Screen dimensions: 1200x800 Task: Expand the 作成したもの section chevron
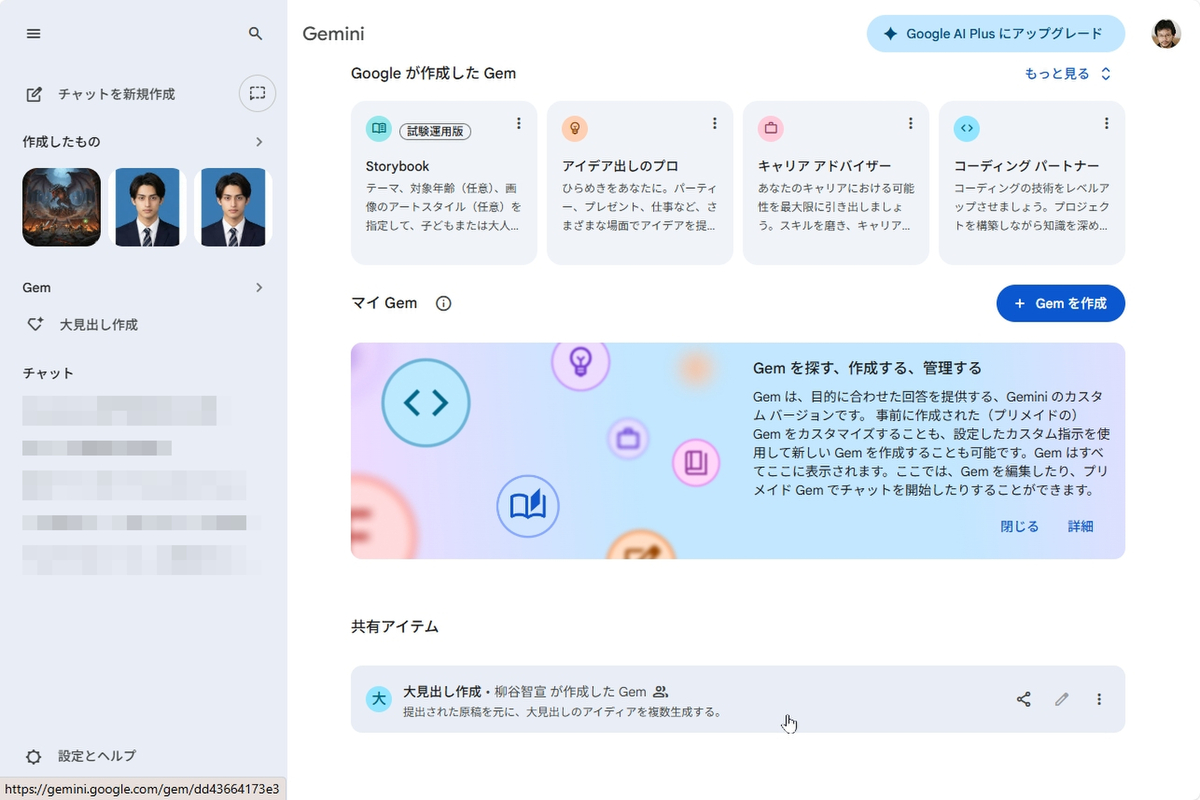259,142
